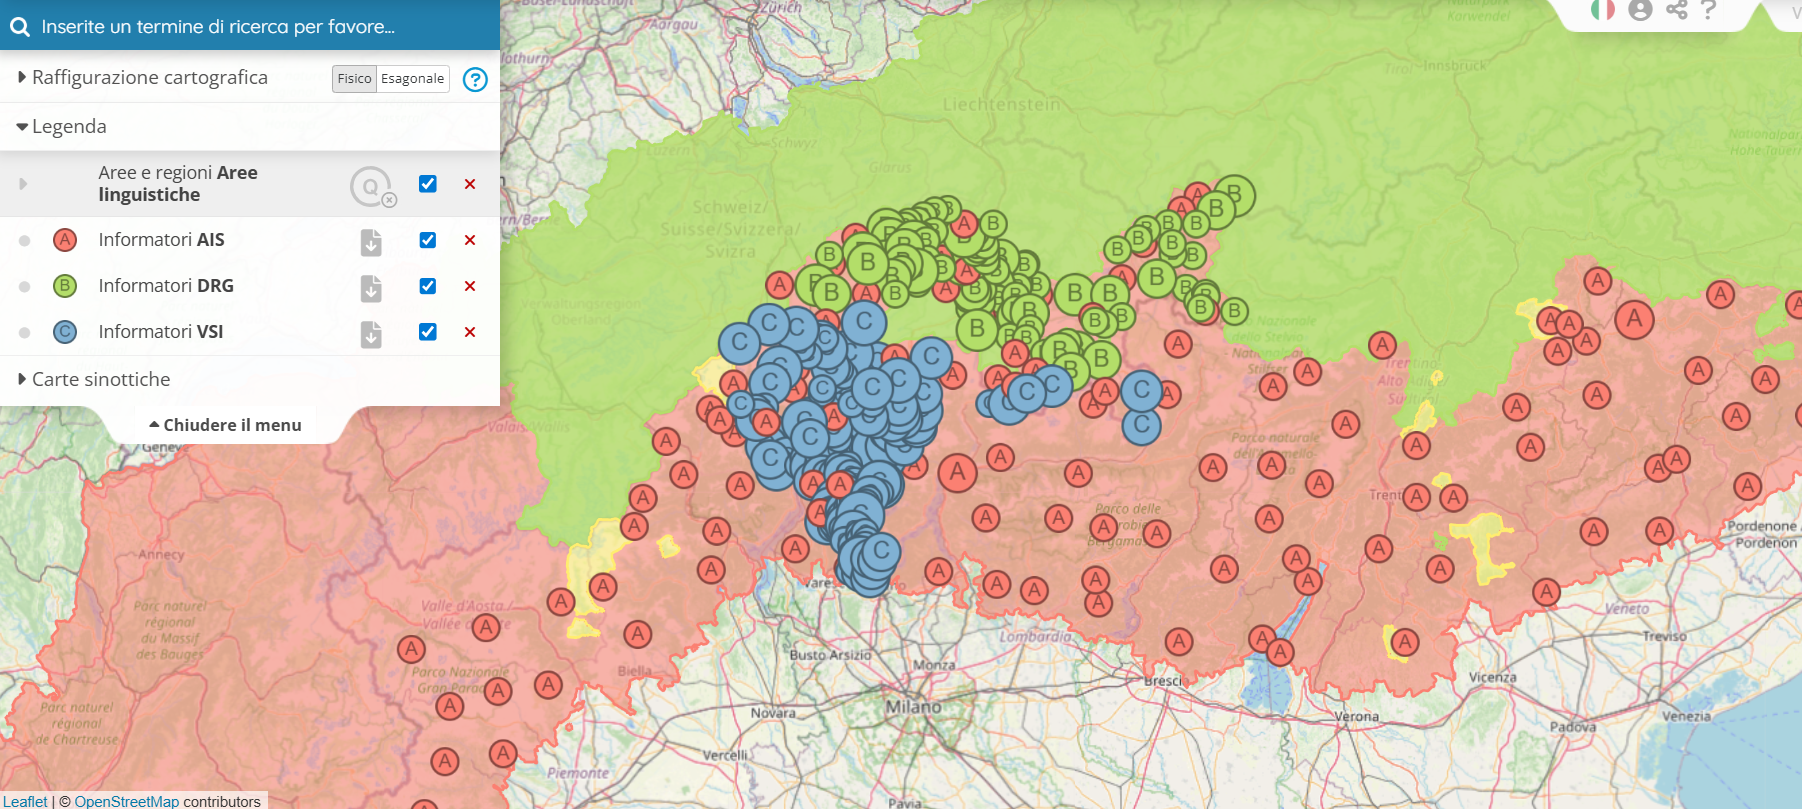Image resolution: width=1802 pixels, height=809 pixels.
Task: Toggle the Aree linguistiche checkbox
Action: click(x=428, y=184)
